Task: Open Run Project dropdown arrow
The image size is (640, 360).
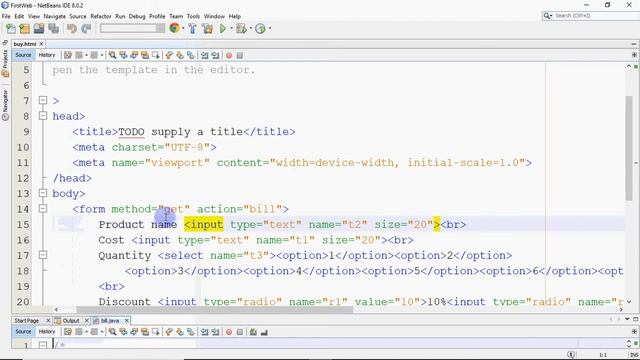Action: coord(231,29)
